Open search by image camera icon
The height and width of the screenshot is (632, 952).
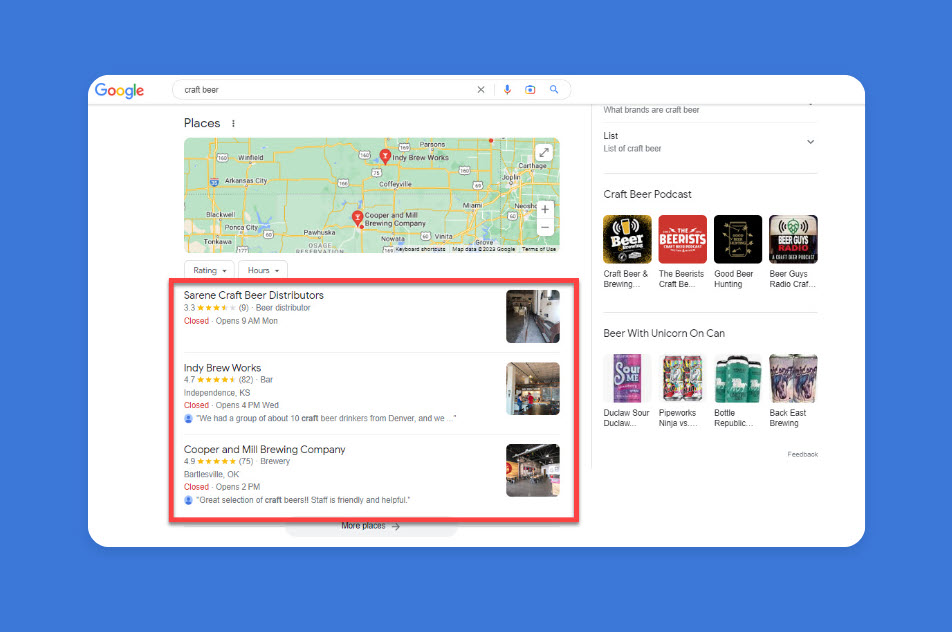(x=530, y=90)
